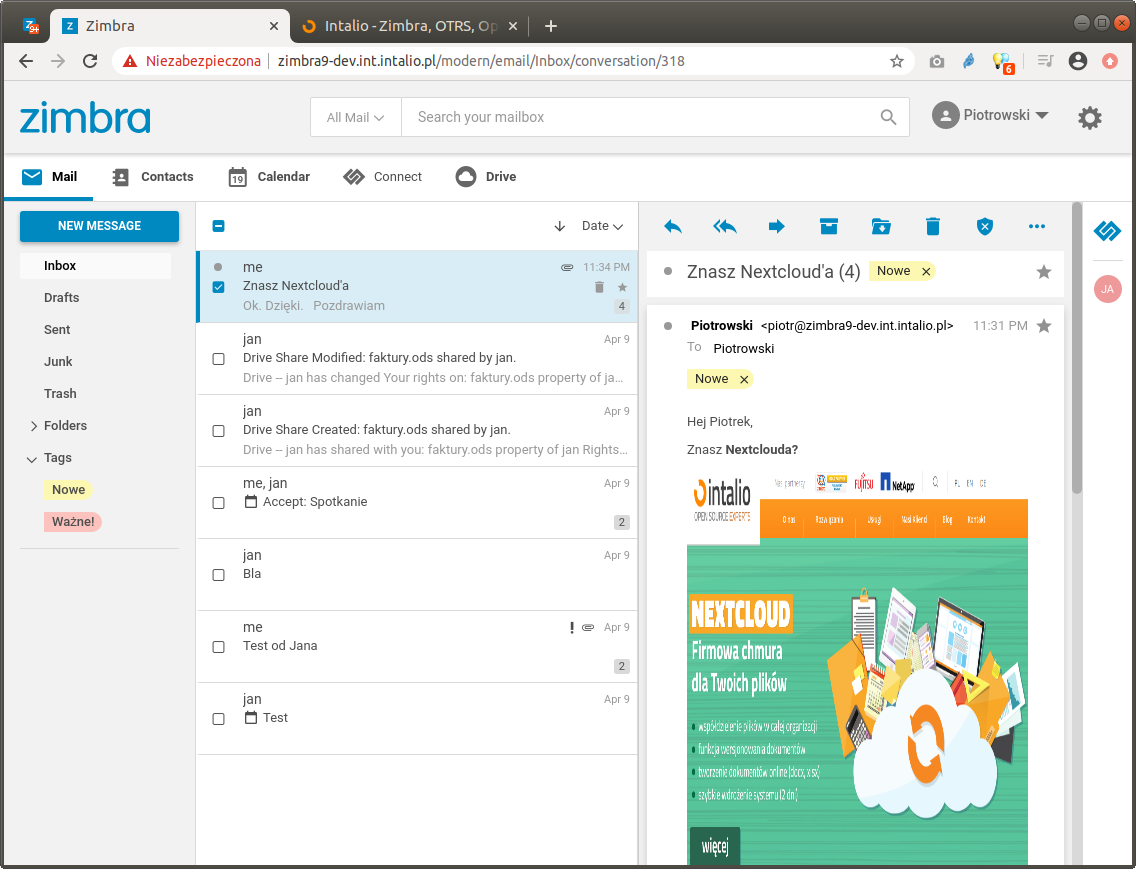Click the lightbulb extension icon
The width and height of the screenshot is (1136, 869).
click(1002, 62)
